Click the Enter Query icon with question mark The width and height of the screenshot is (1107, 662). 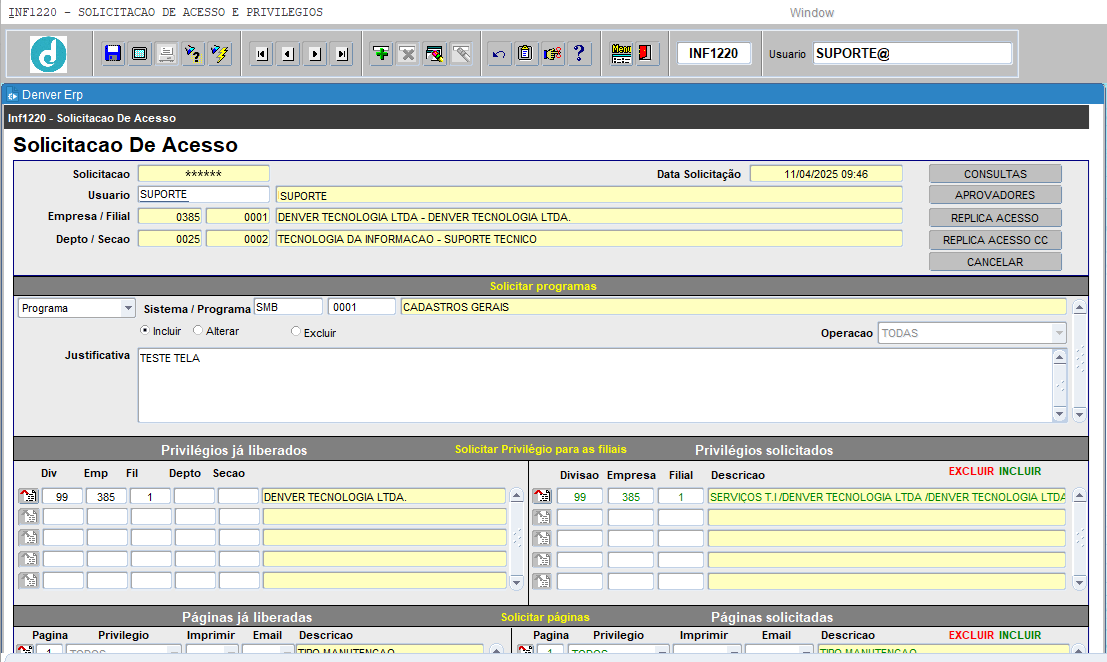[x=193, y=54]
